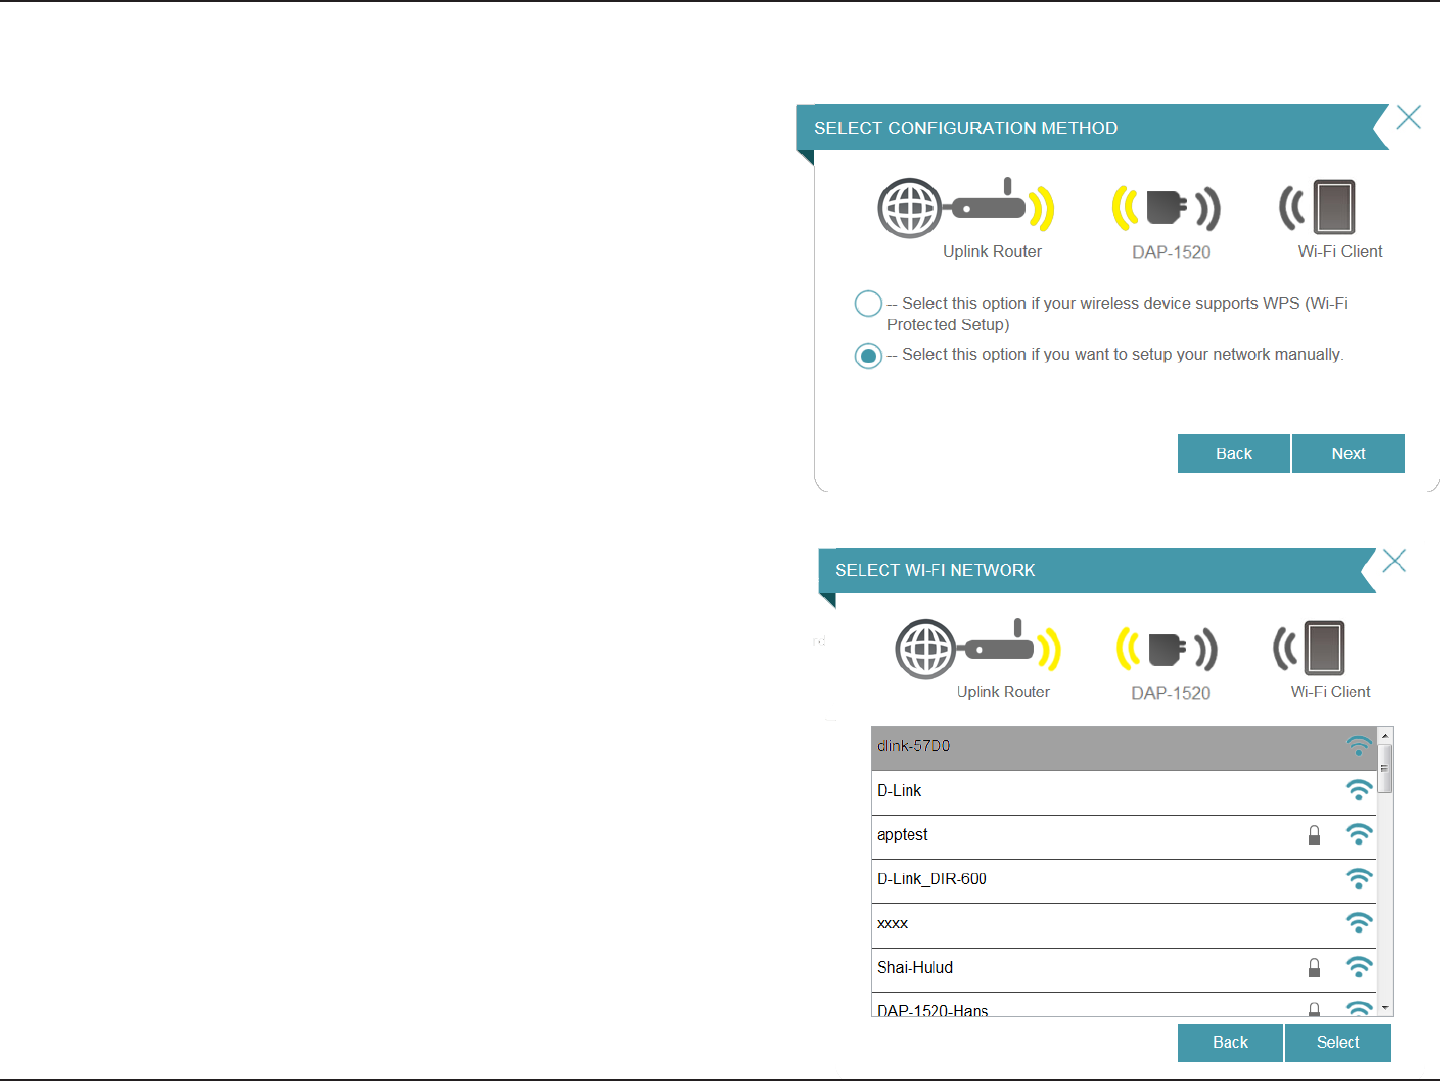This screenshot has height=1081, width=1440.
Task: Click the lock icon on DAP-1520-Hans row
Action: pos(1314,1009)
